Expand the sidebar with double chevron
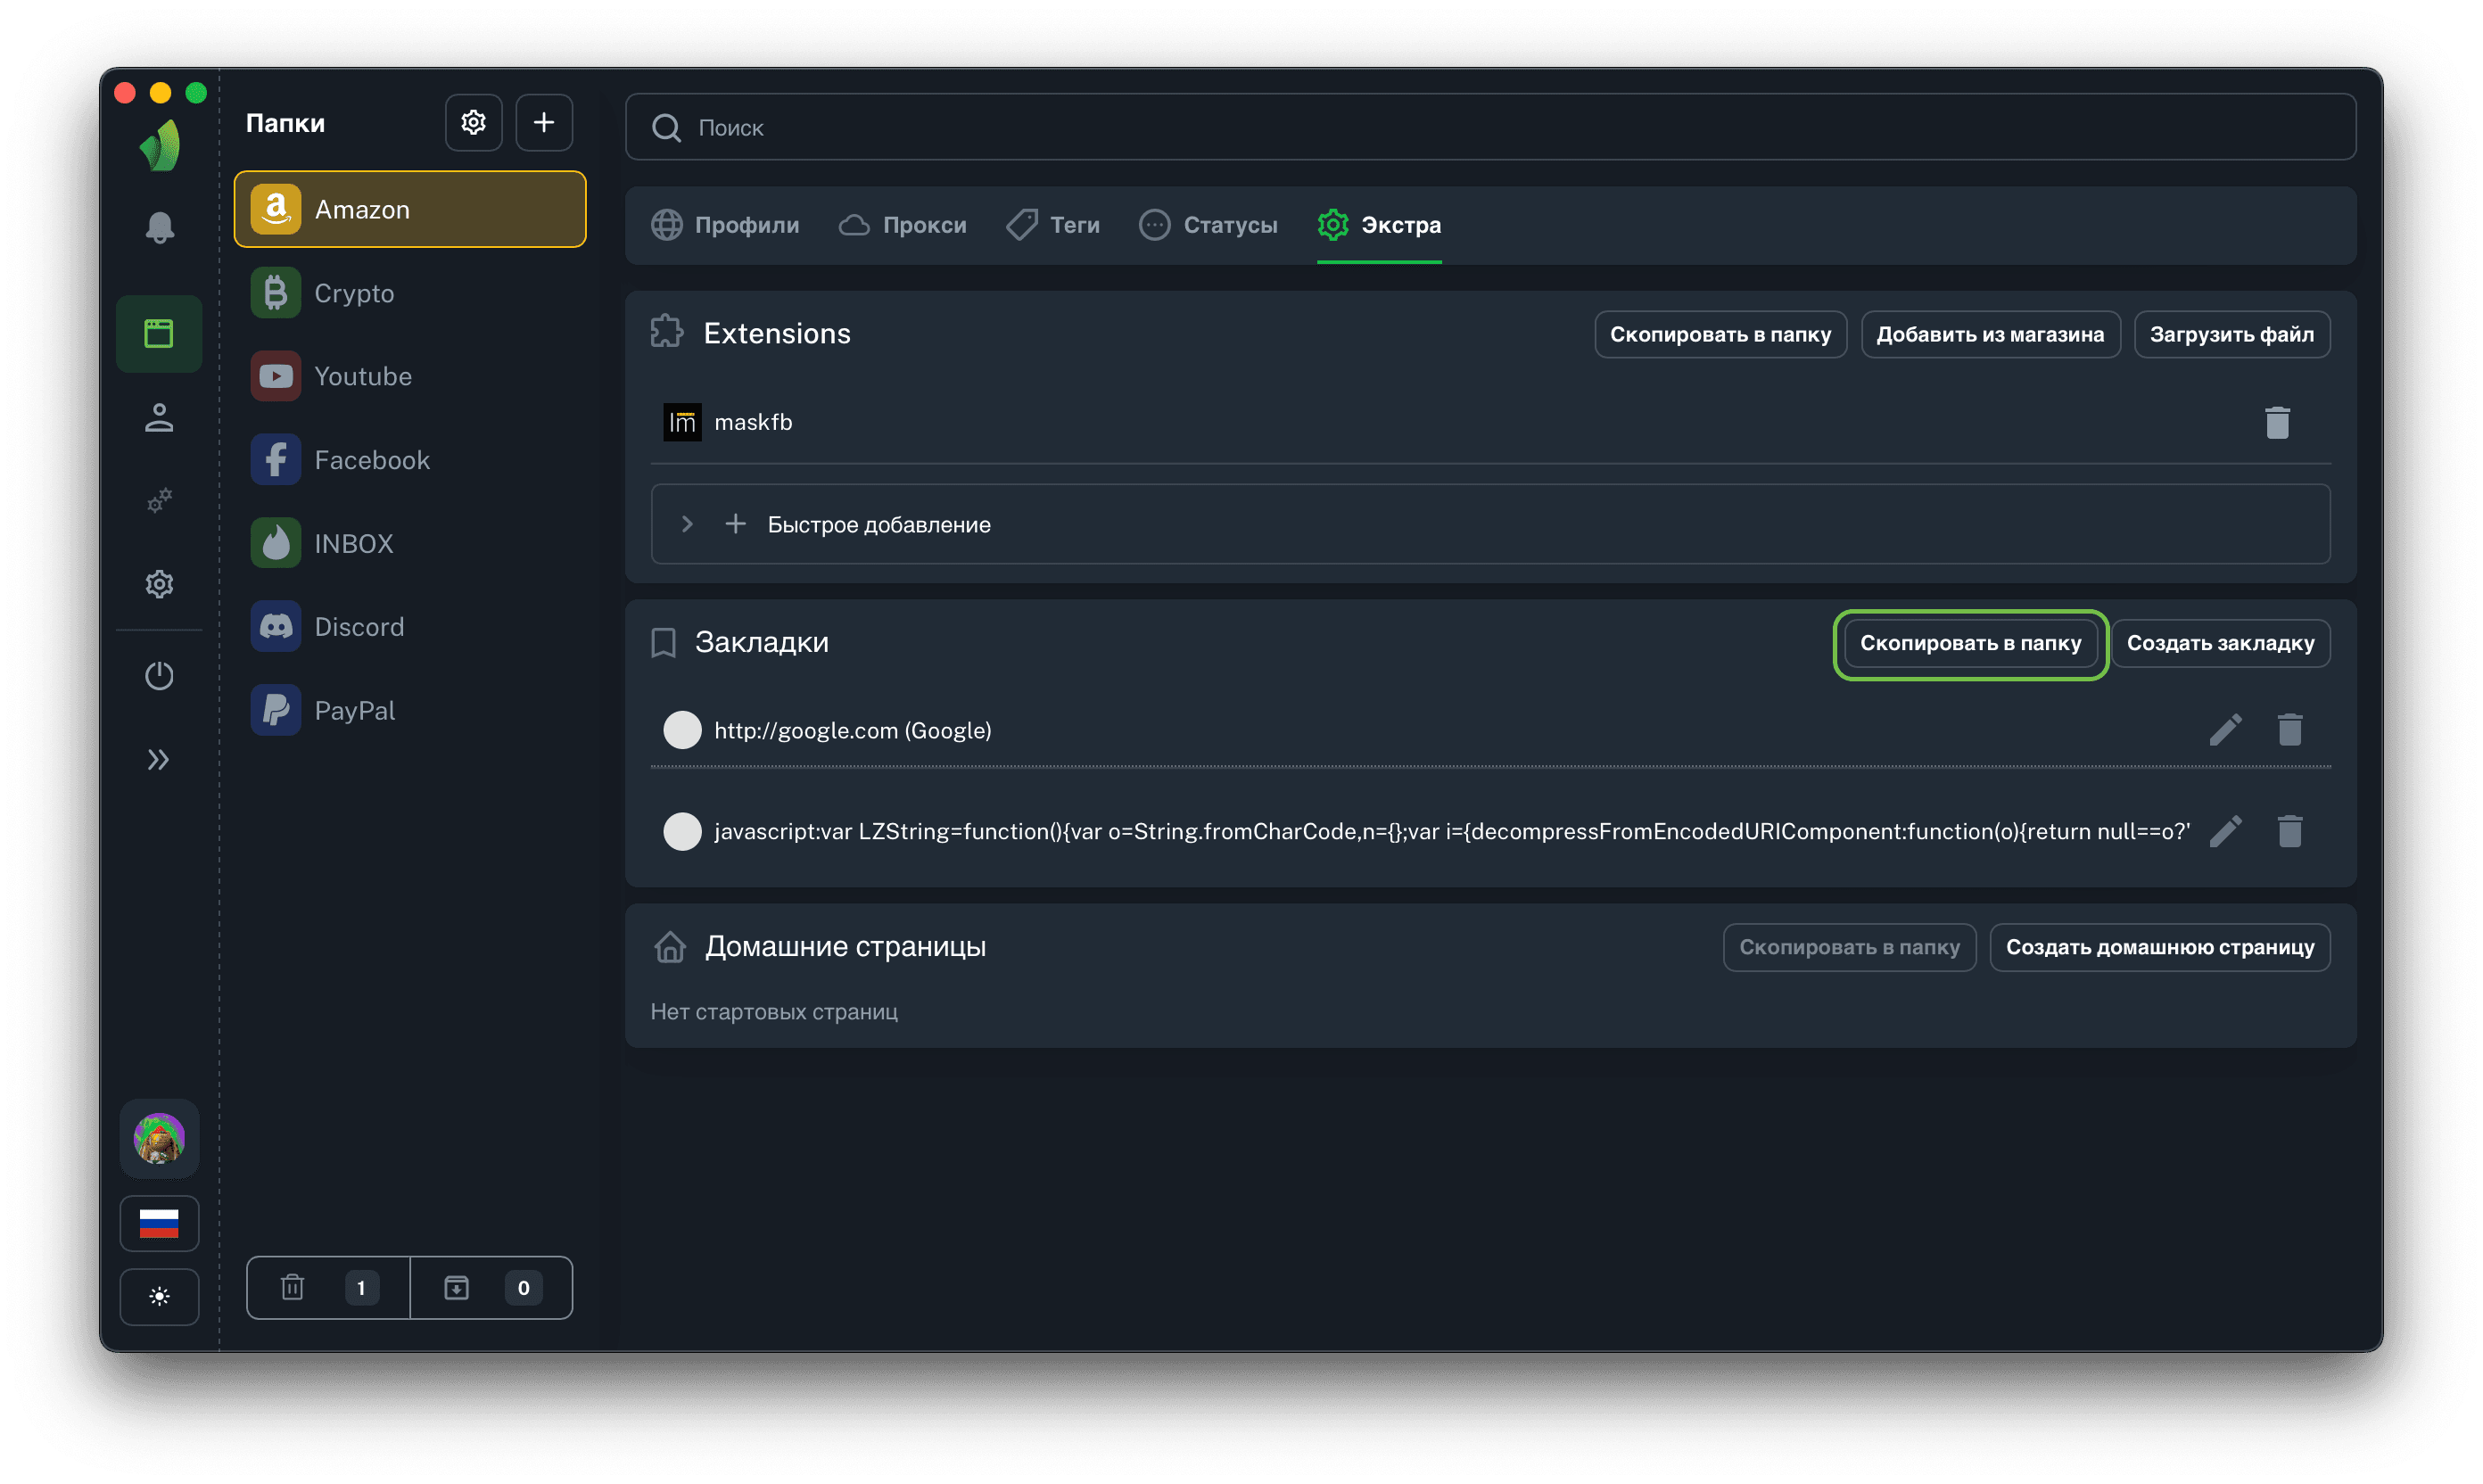 [x=159, y=760]
